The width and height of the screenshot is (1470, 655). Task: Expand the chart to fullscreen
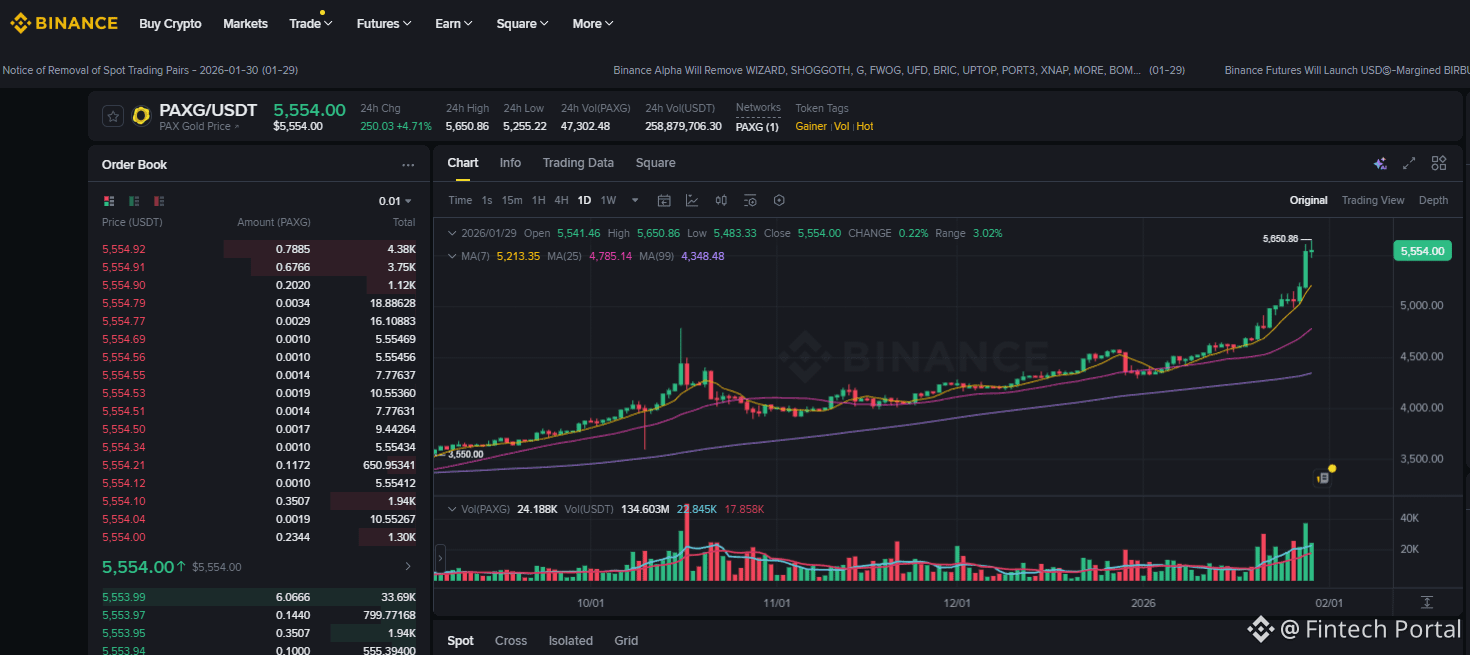[x=1409, y=163]
